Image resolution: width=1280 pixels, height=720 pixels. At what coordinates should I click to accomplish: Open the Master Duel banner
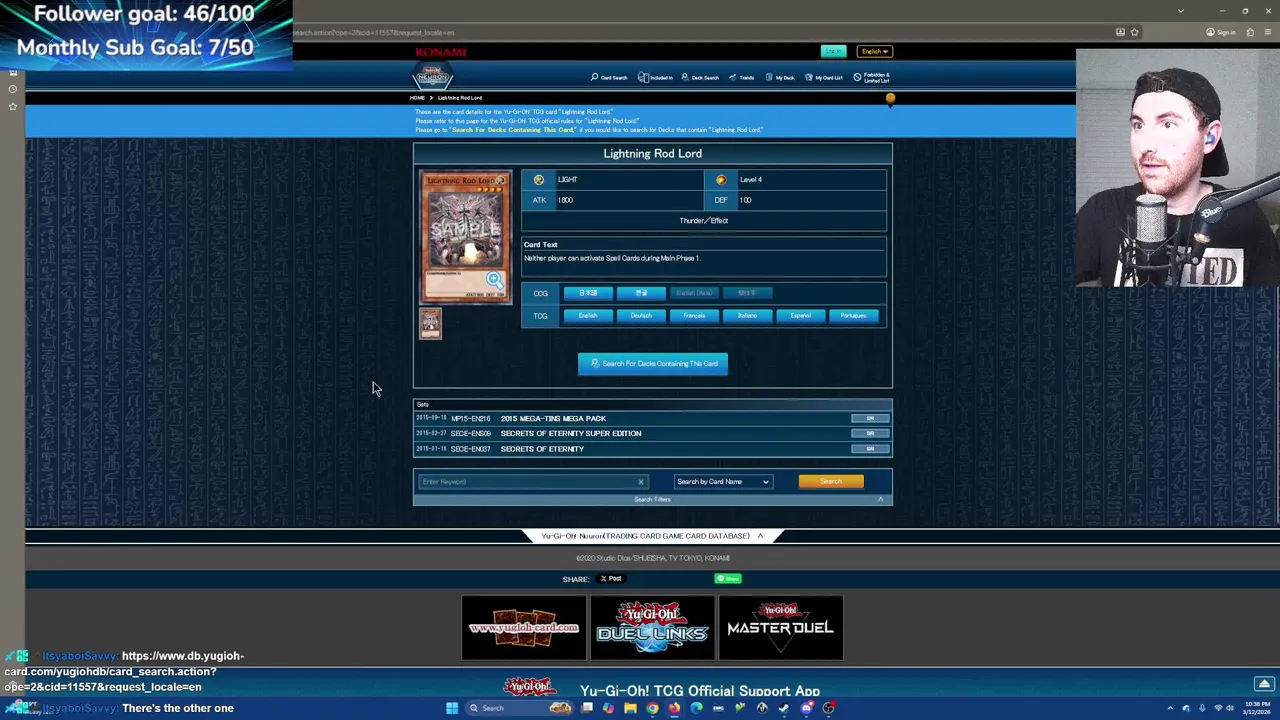coord(780,628)
